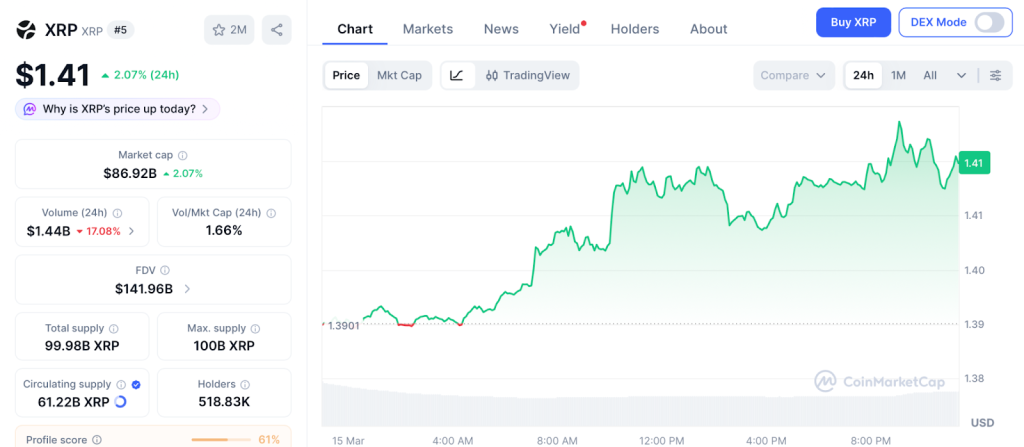Select the line chart icon
Image resolution: width=1024 pixels, height=447 pixels.
pyautogui.click(x=457, y=75)
